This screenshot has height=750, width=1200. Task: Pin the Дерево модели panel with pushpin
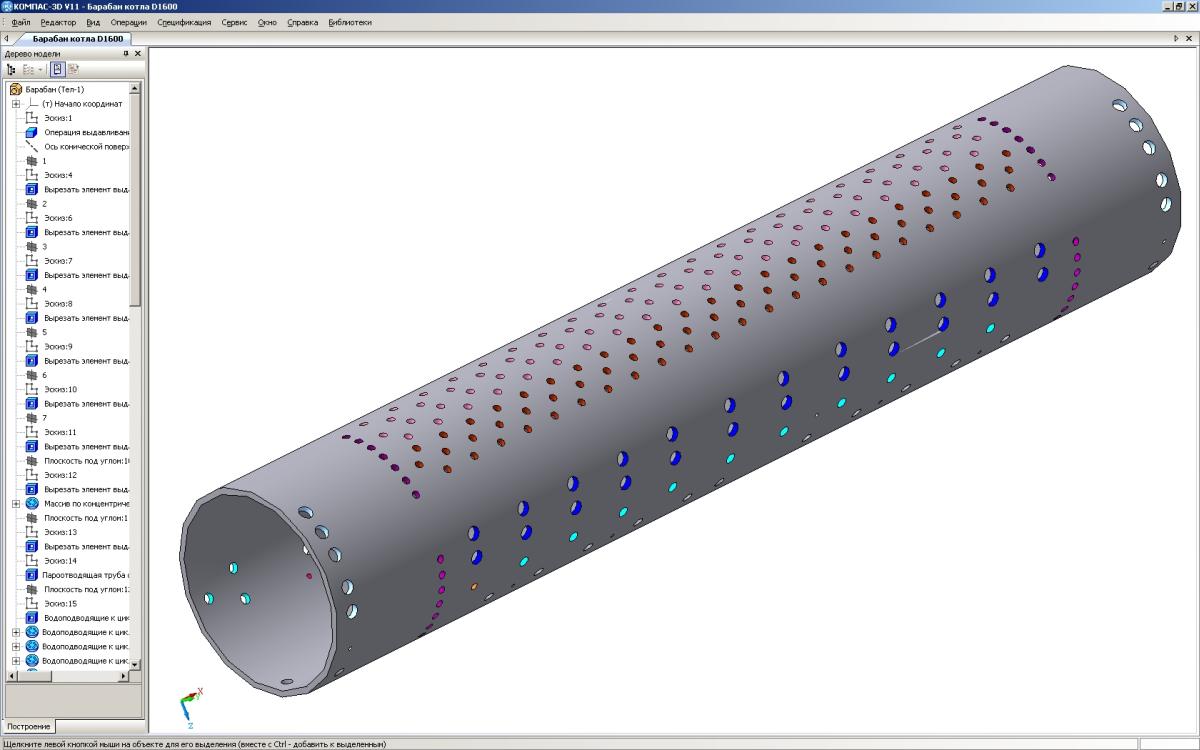click(x=126, y=54)
